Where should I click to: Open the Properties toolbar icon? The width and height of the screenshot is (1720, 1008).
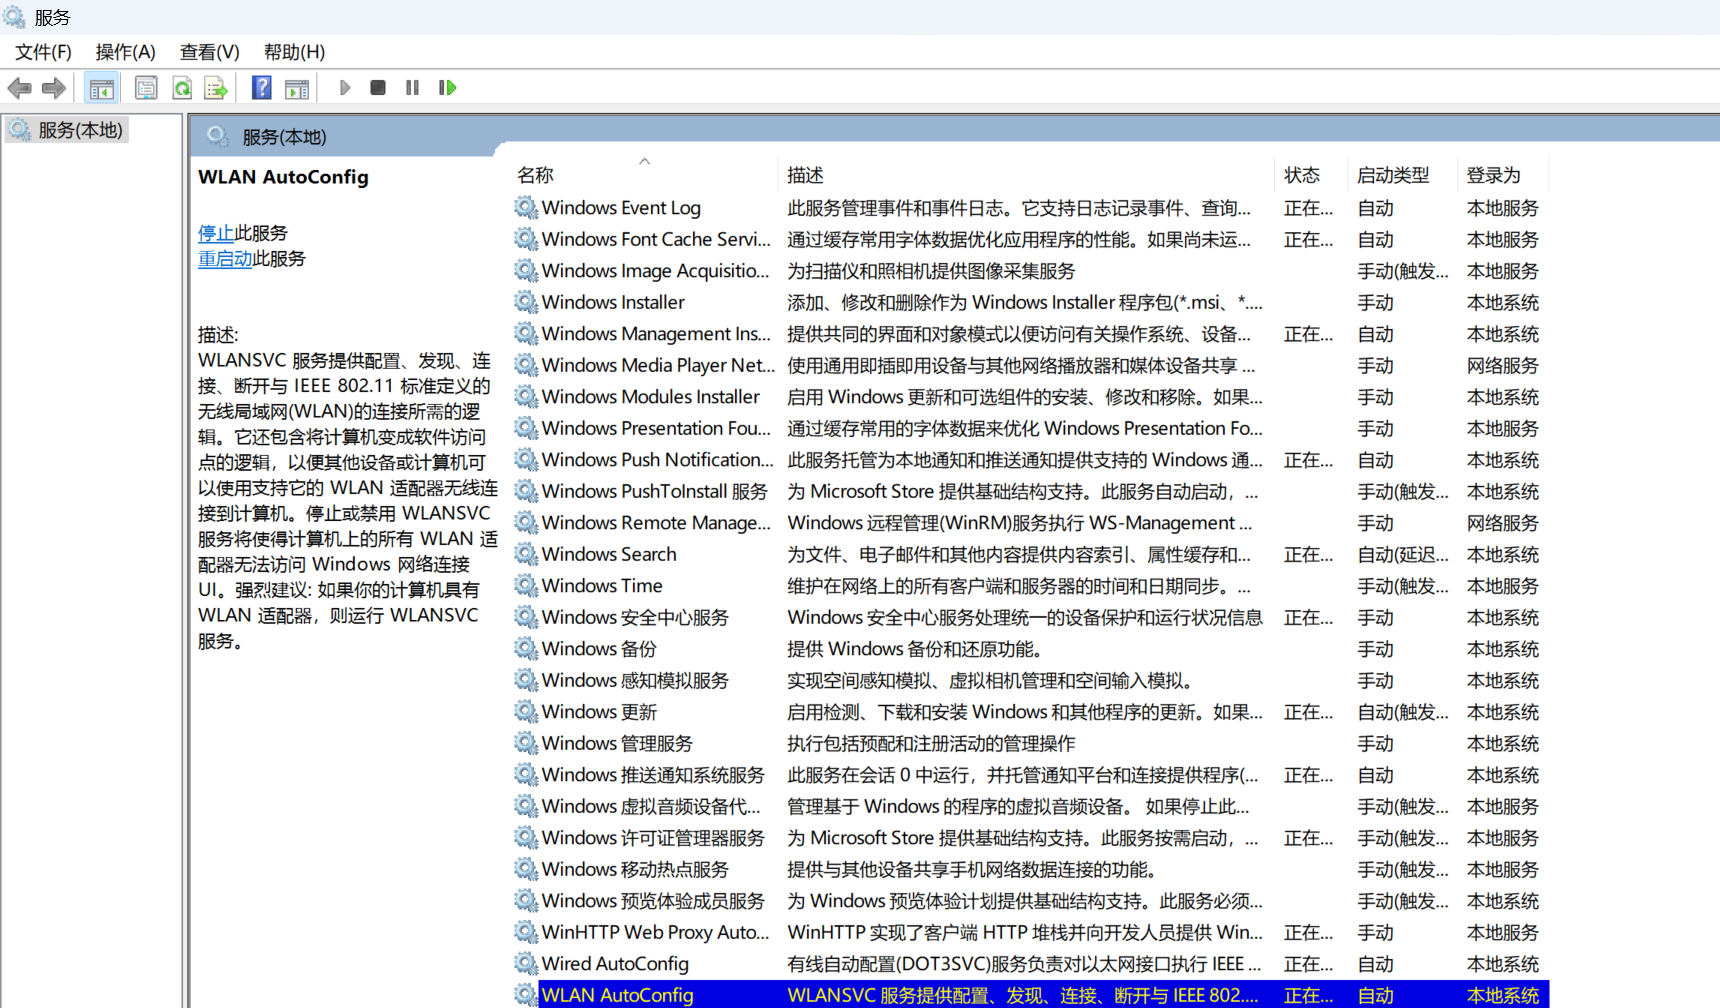click(x=146, y=88)
